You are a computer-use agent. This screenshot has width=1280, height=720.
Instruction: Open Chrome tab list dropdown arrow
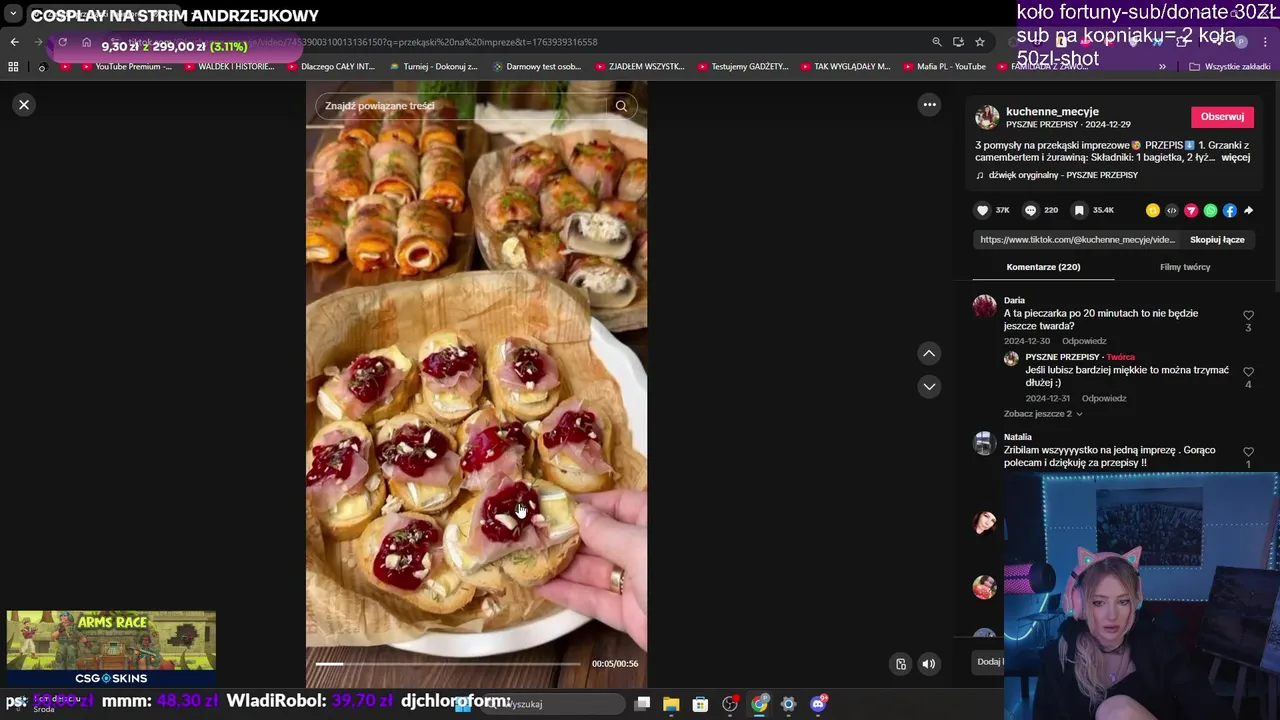point(13,14)
